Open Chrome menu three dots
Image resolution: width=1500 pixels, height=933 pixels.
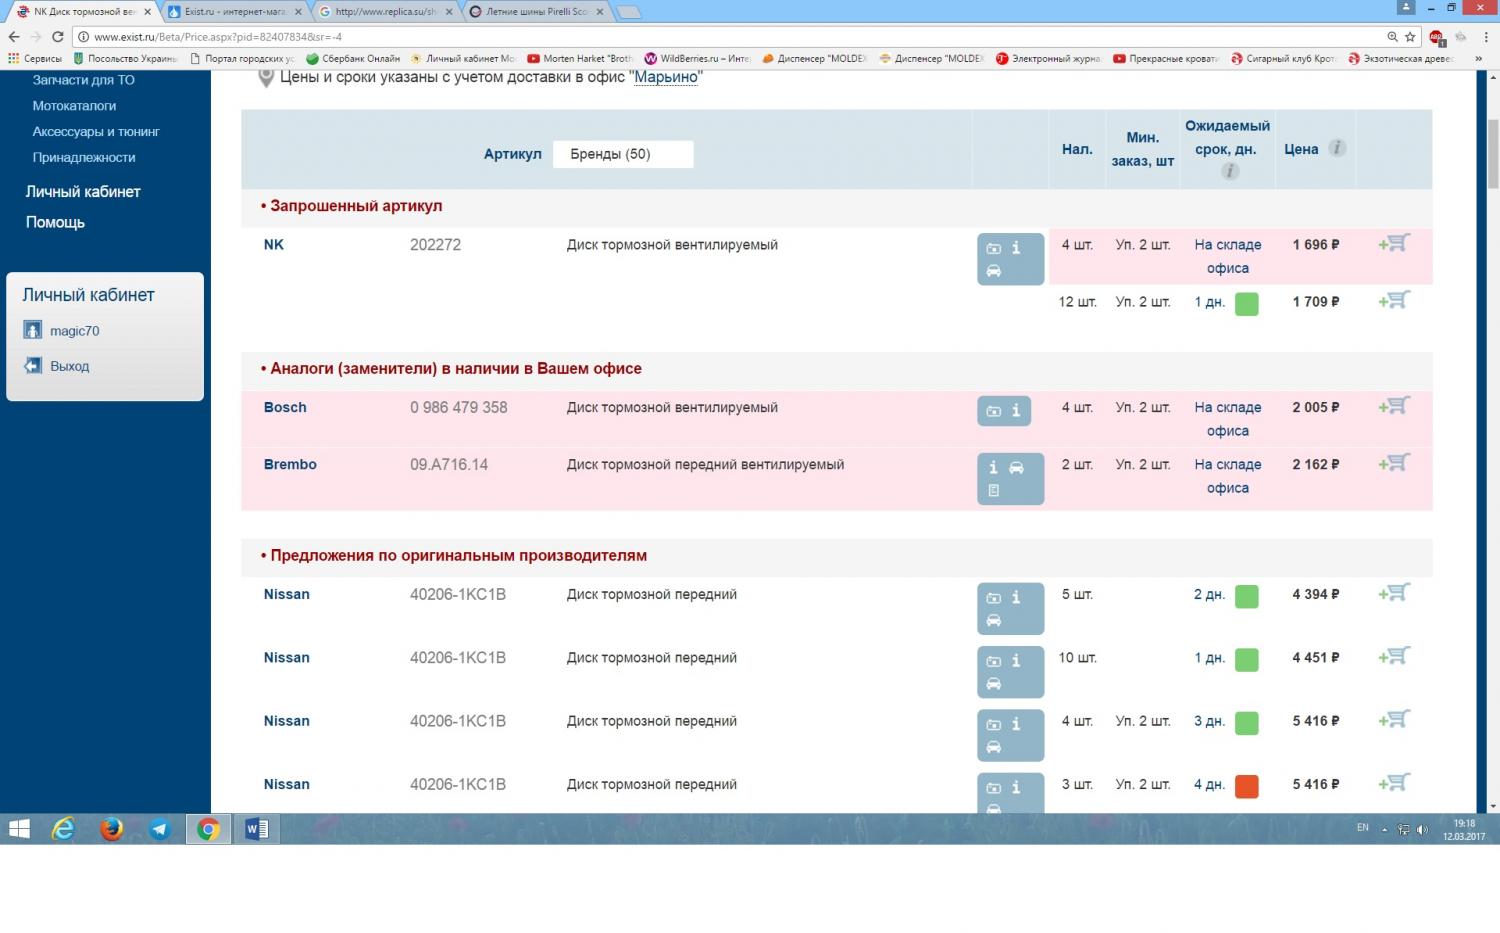click(x=1485, y=37)
